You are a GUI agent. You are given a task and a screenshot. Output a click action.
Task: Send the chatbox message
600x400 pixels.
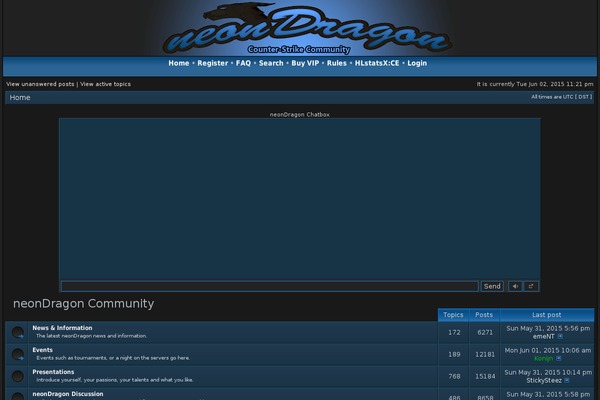click(x=492, y=286)
